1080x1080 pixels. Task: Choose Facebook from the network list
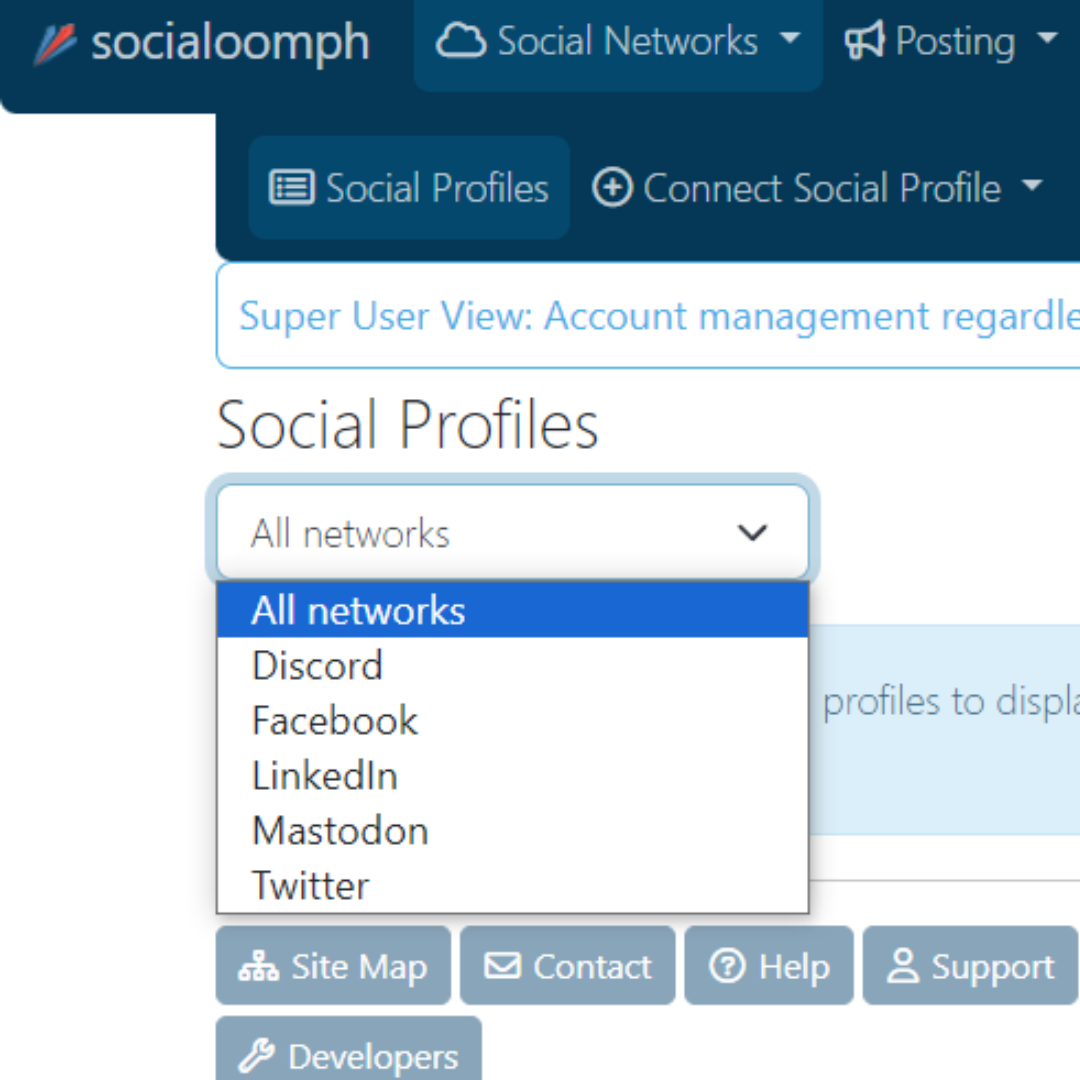512,720
